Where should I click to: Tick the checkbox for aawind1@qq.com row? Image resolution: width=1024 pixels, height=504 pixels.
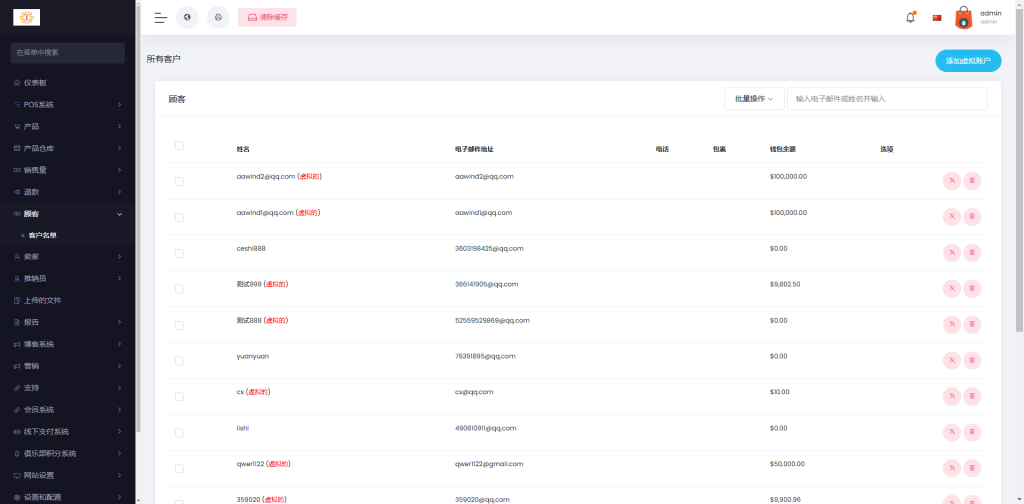(x=179, y=217)
